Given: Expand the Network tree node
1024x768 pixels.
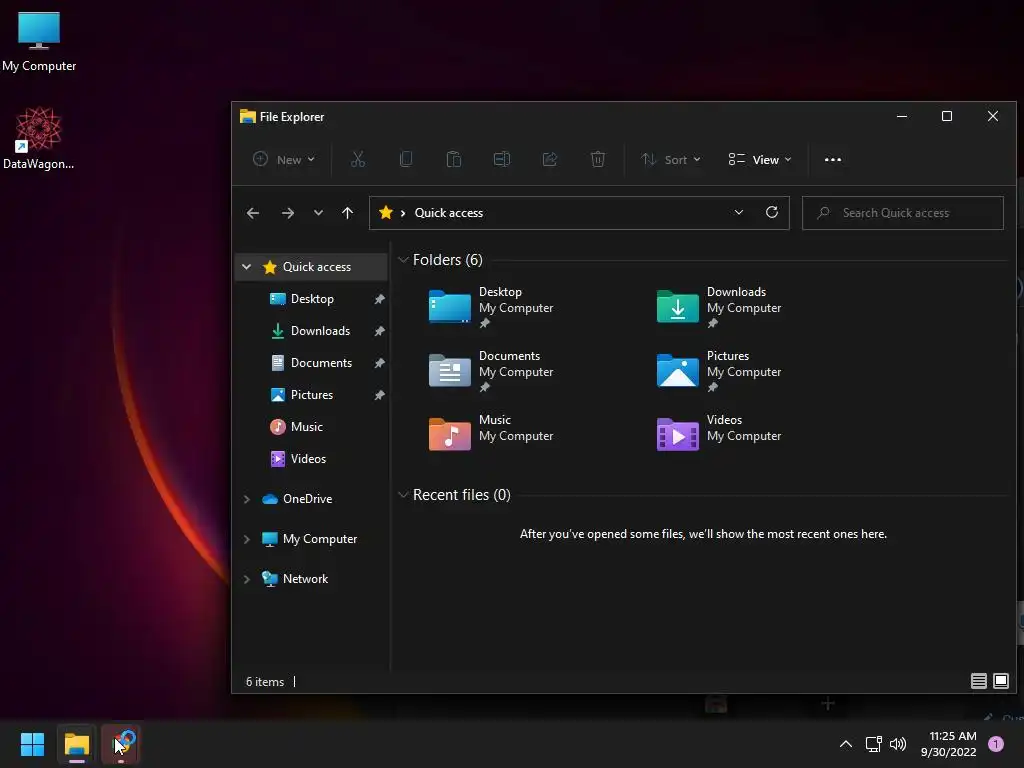Looking at the screenshot, I should coord(246,579).
